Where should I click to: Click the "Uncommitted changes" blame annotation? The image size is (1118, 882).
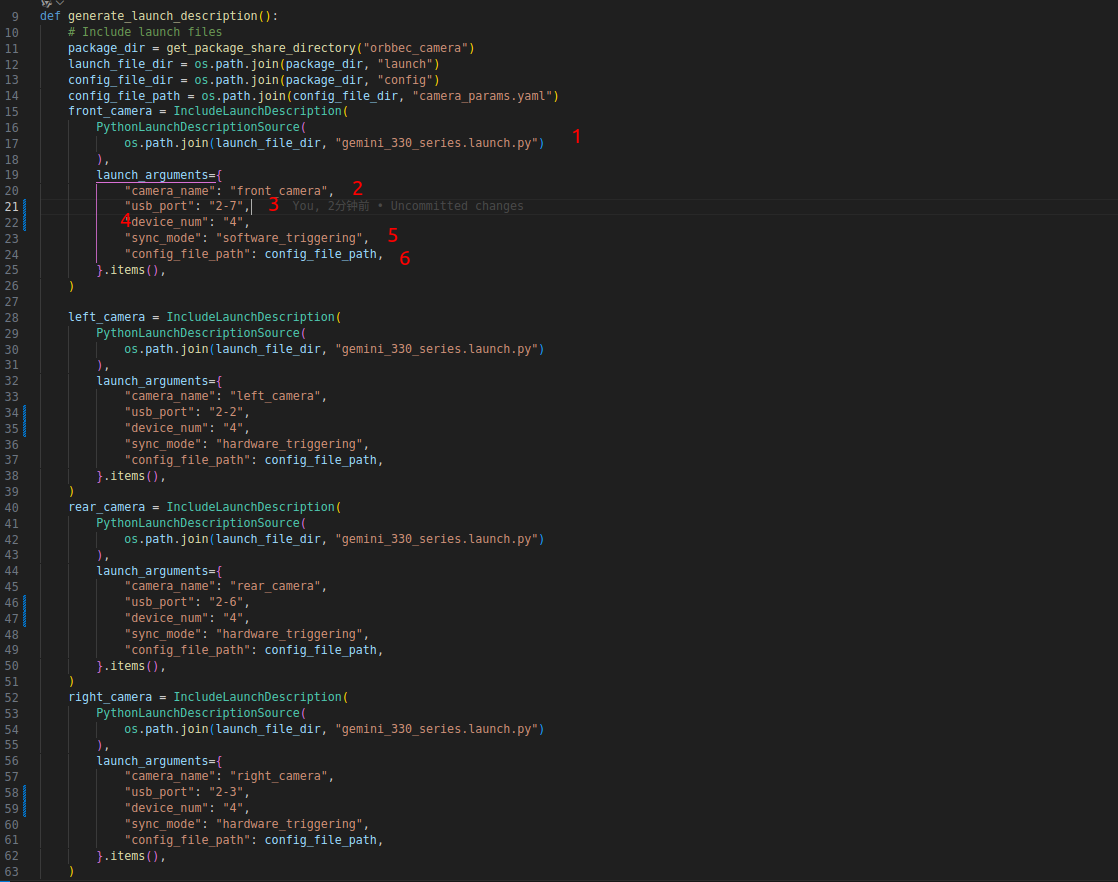pos(457,206)
